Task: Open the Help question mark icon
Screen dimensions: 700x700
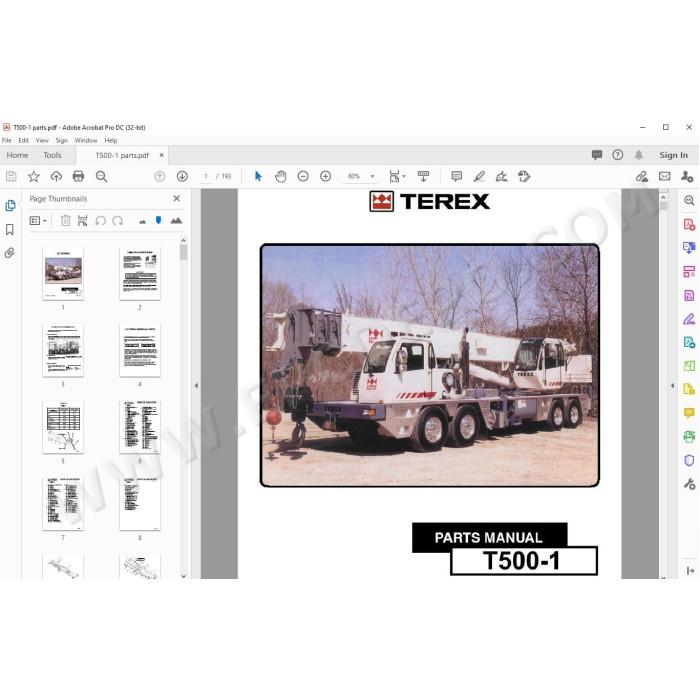Action: pyautogui.click(x=617, y=155)
